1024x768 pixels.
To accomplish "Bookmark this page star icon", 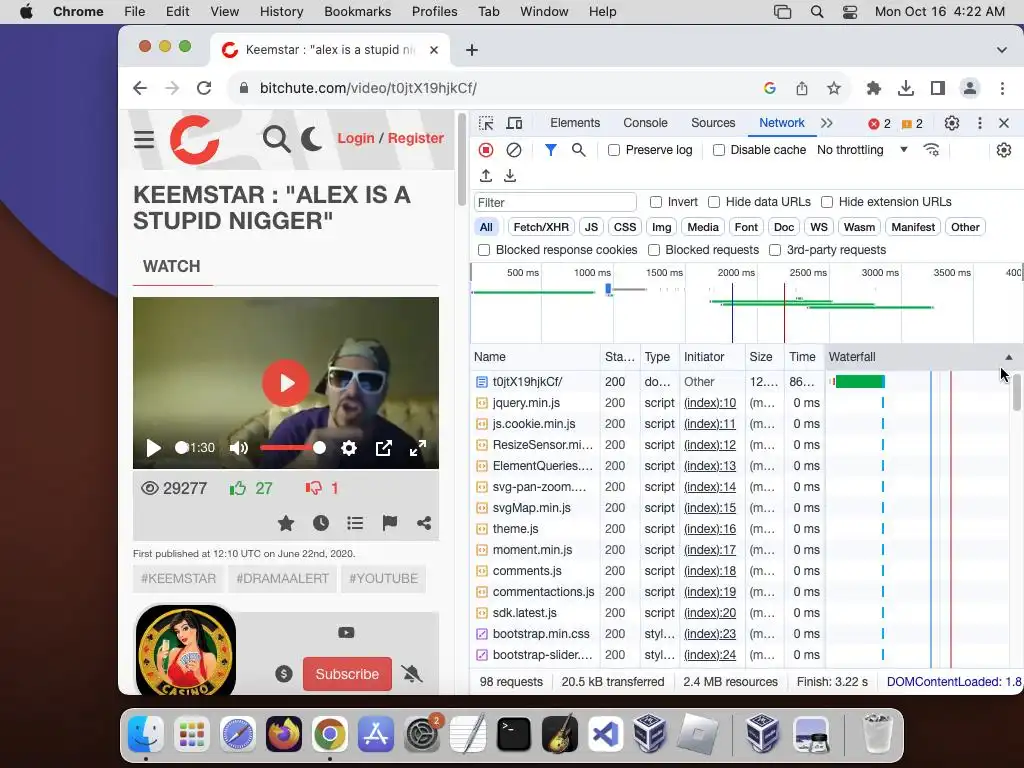I will (834, 88).
